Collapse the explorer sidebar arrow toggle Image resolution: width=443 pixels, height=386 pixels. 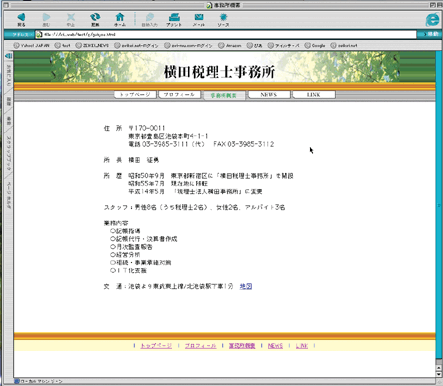point(9,56)
